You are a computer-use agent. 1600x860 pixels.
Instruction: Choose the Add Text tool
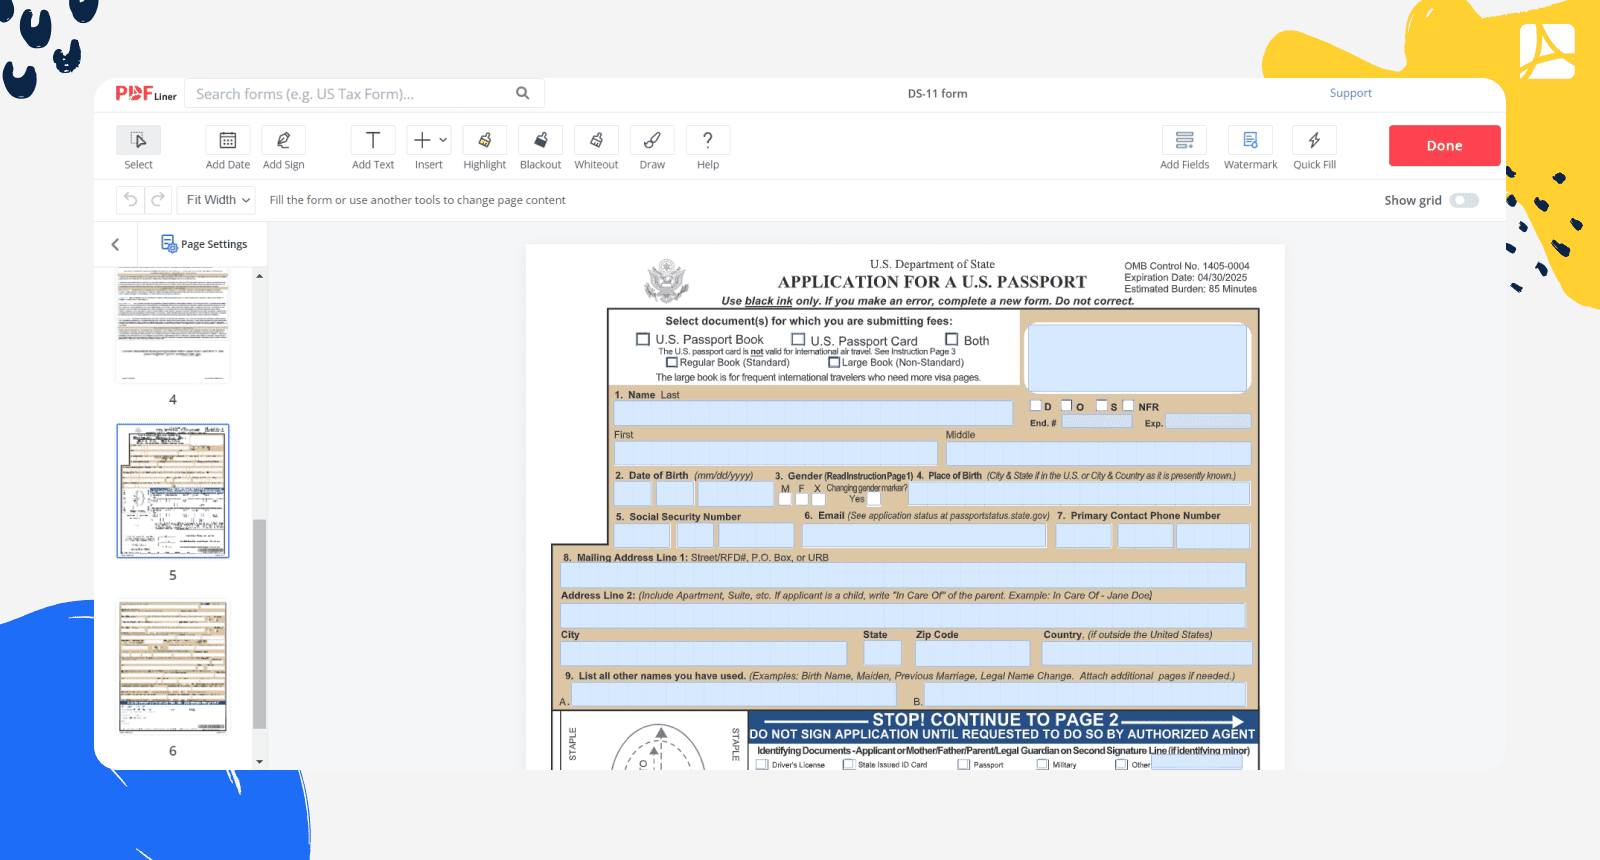(372, 141)
